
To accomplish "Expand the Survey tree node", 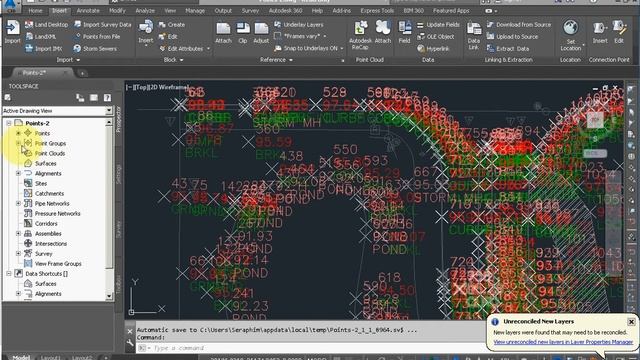I will 18,253.
